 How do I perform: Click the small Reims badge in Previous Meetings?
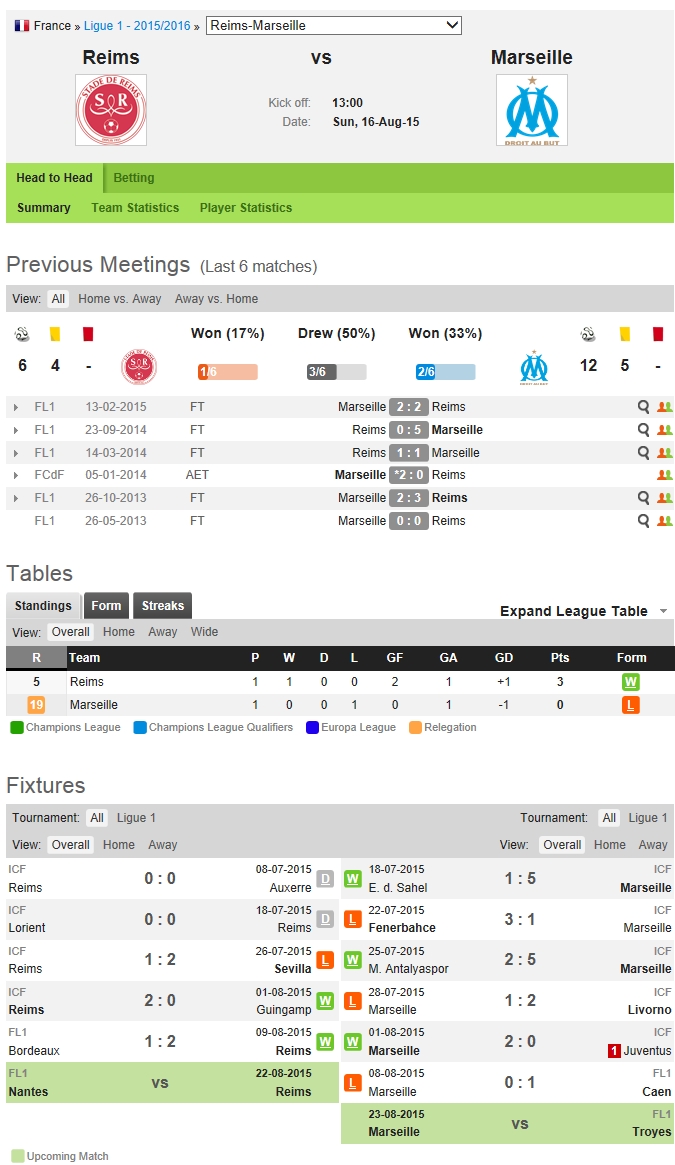[x=137, y=368]
